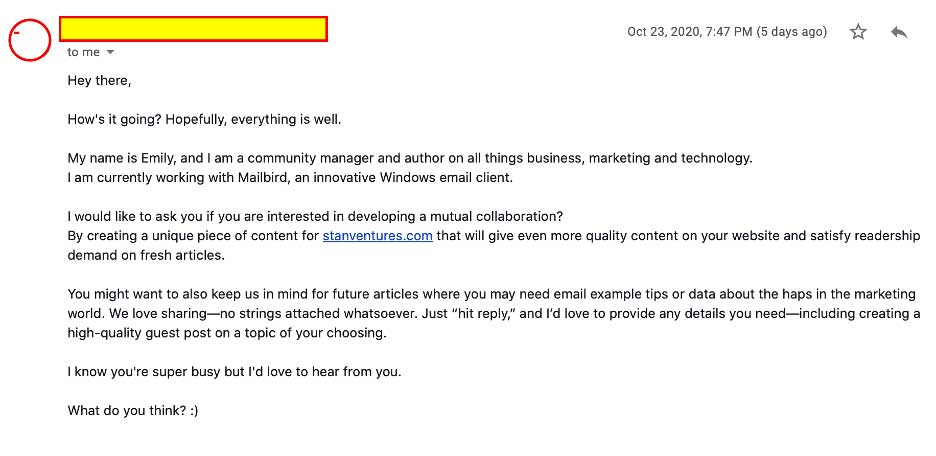Viewport: 936px width, 456px height.
Task: Click the "What do you think? :)" line
Action: [133, 410]
